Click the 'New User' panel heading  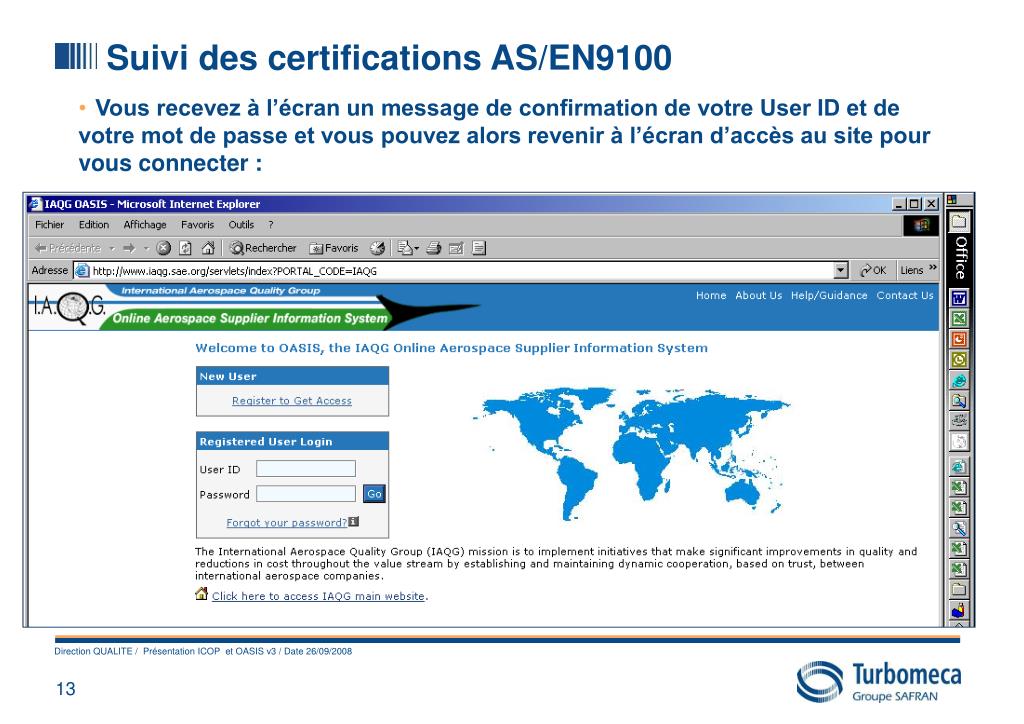(x=228, y=376)
